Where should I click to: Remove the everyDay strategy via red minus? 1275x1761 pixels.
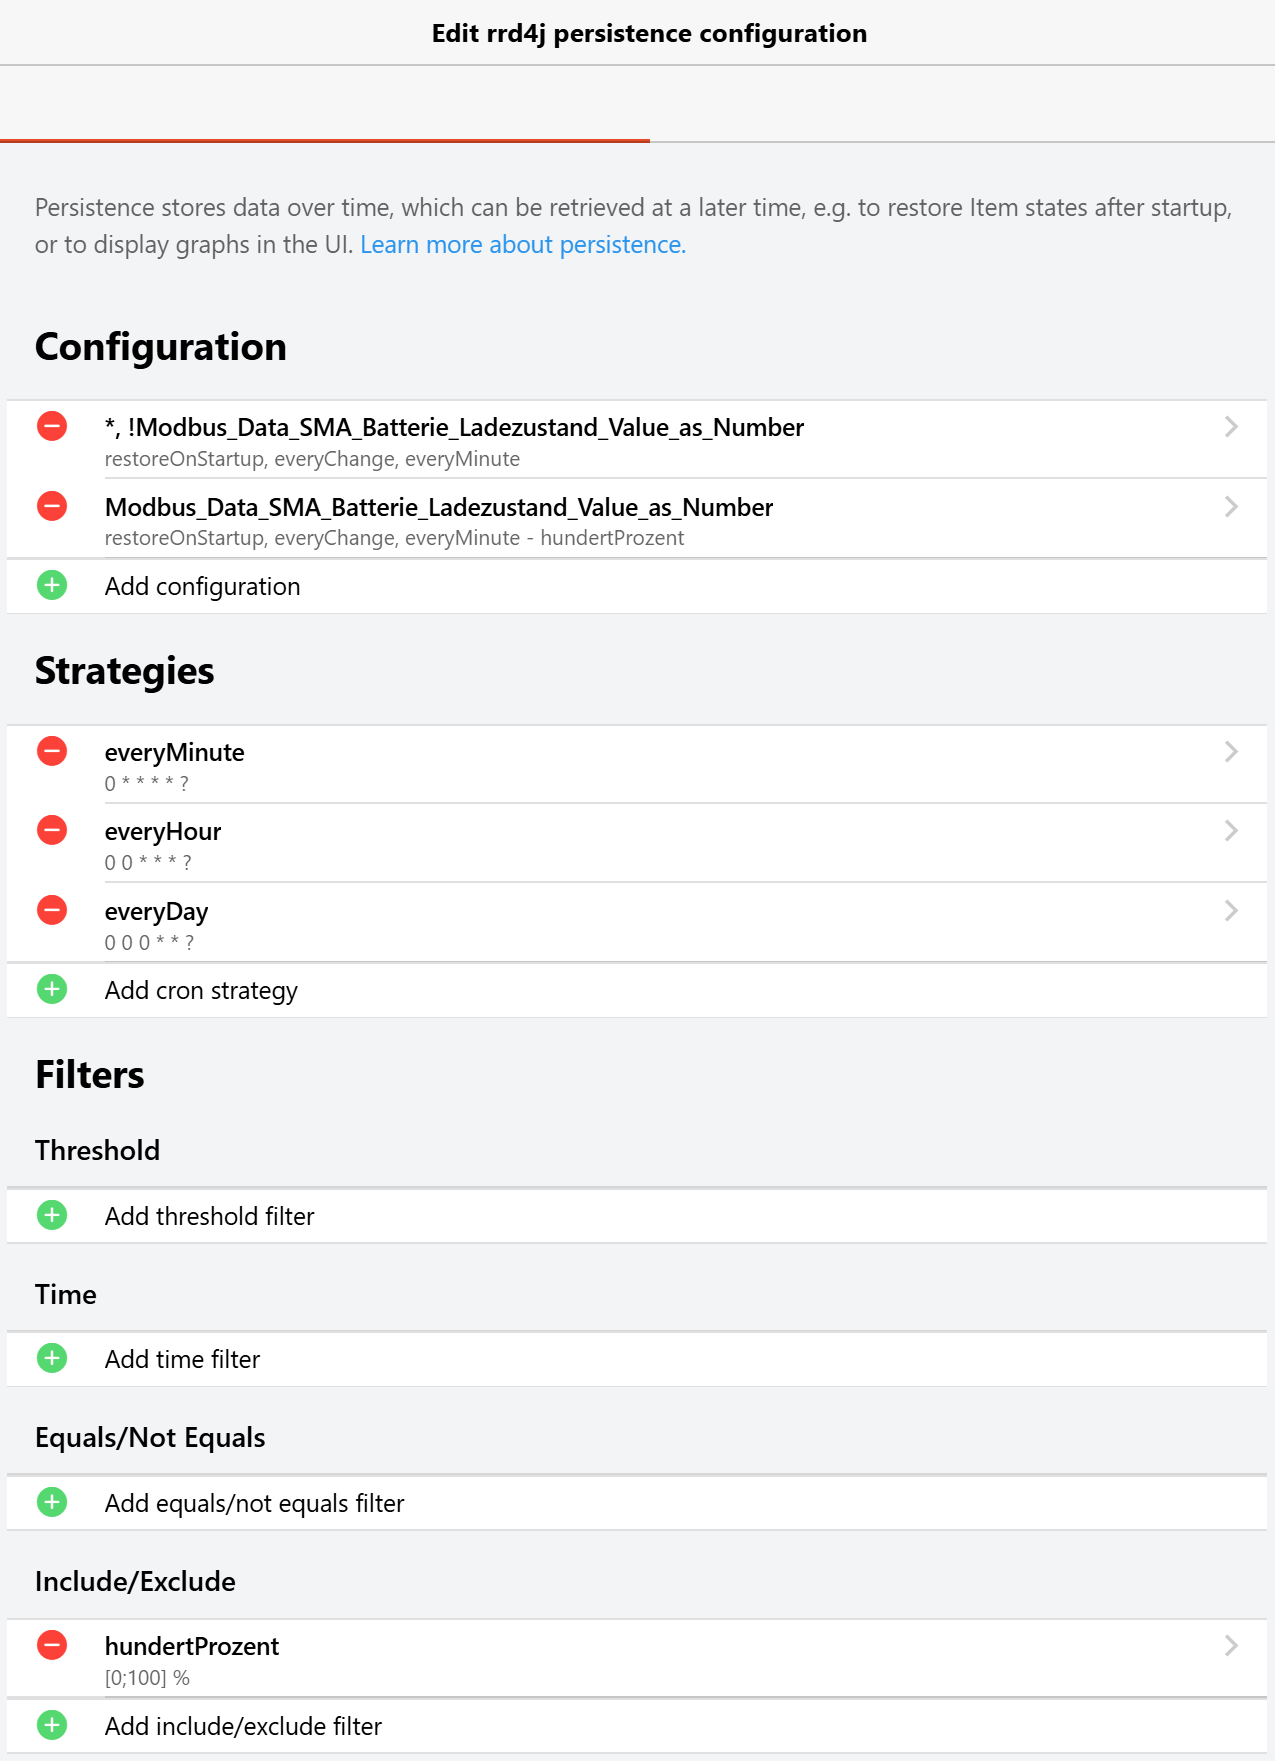[x=52, y=910]
